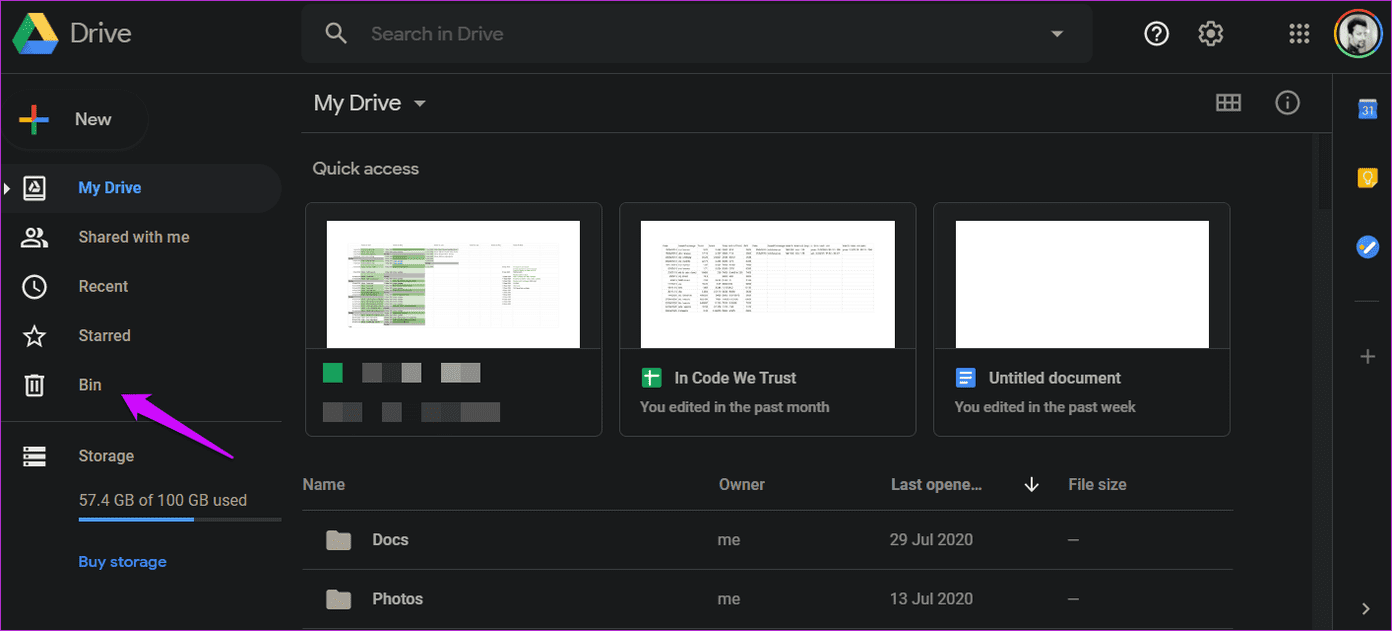
Task: Select My Drive in the sidebar
Action: (110, 188)
